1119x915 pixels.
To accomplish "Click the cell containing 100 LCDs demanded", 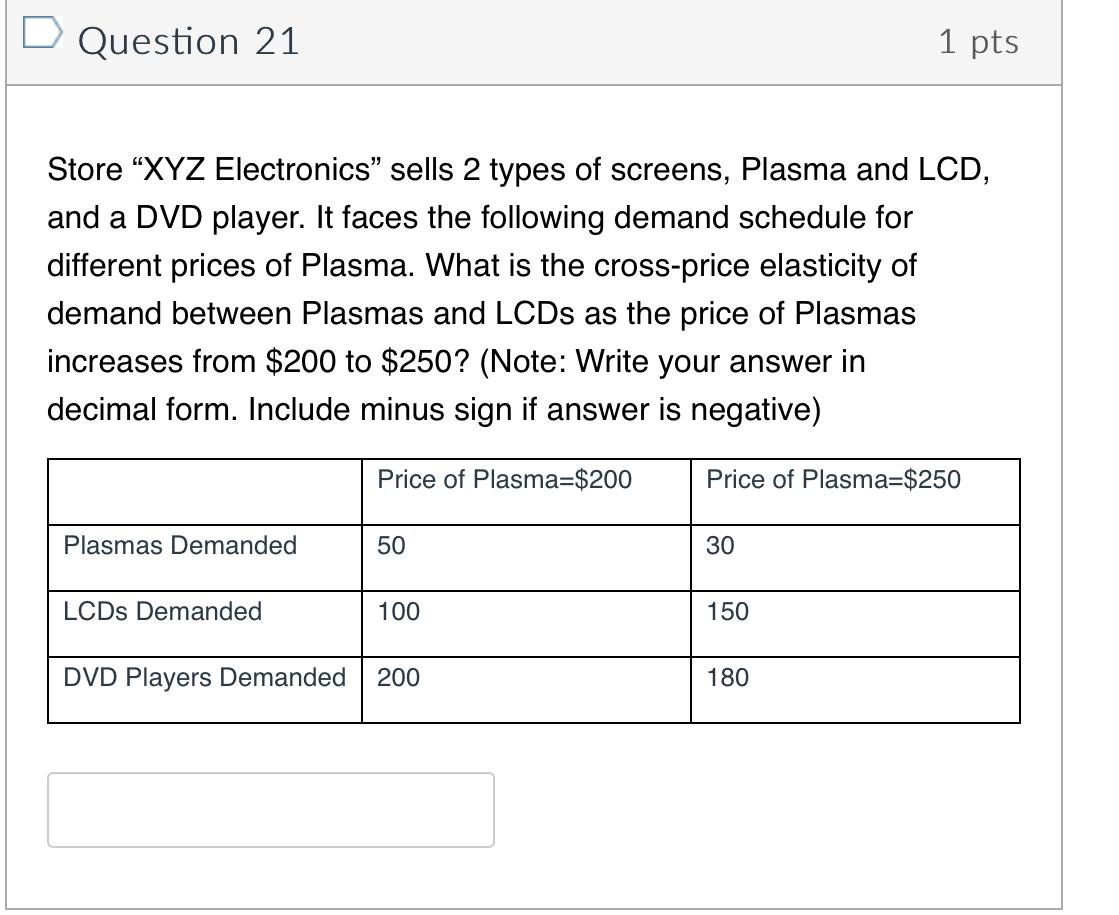I will click(x=397, y=612).
